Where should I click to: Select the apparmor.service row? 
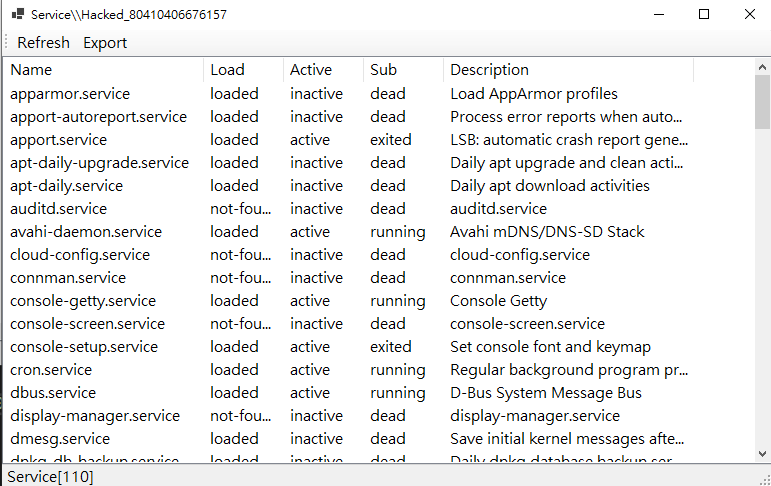(70, 94)
